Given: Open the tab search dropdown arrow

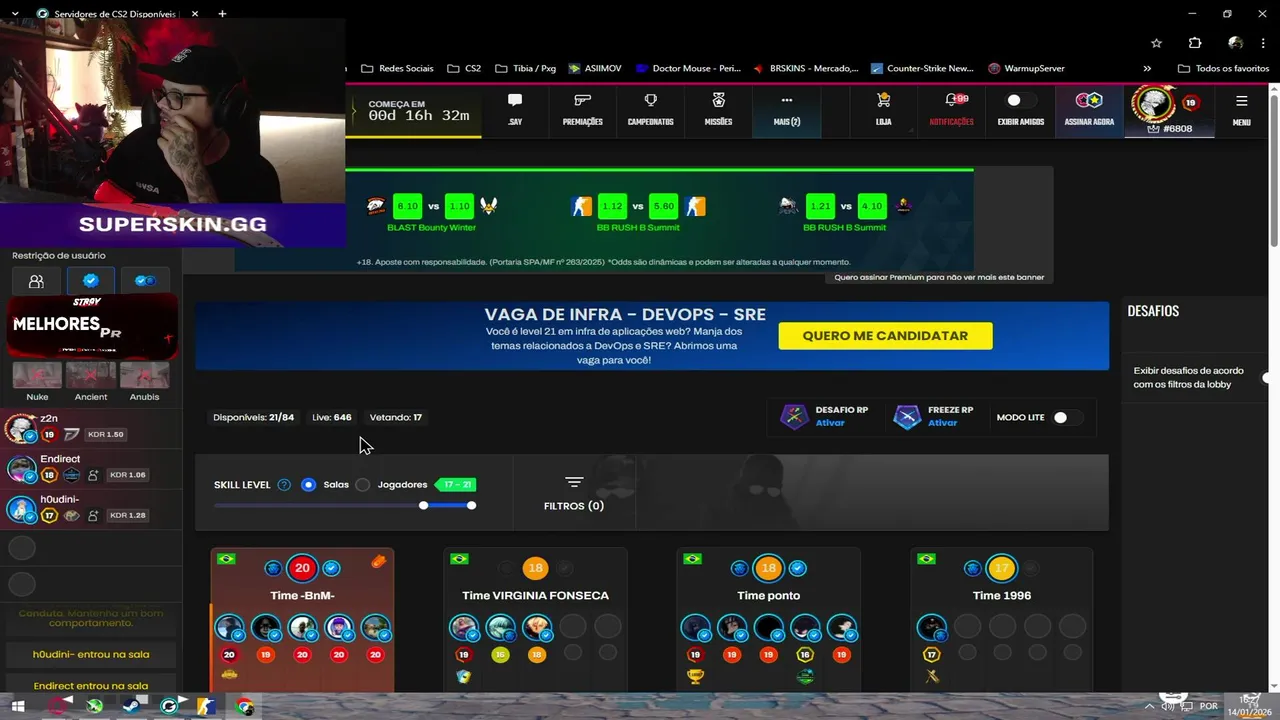Looking at the screenshot, I should [14, 14].
